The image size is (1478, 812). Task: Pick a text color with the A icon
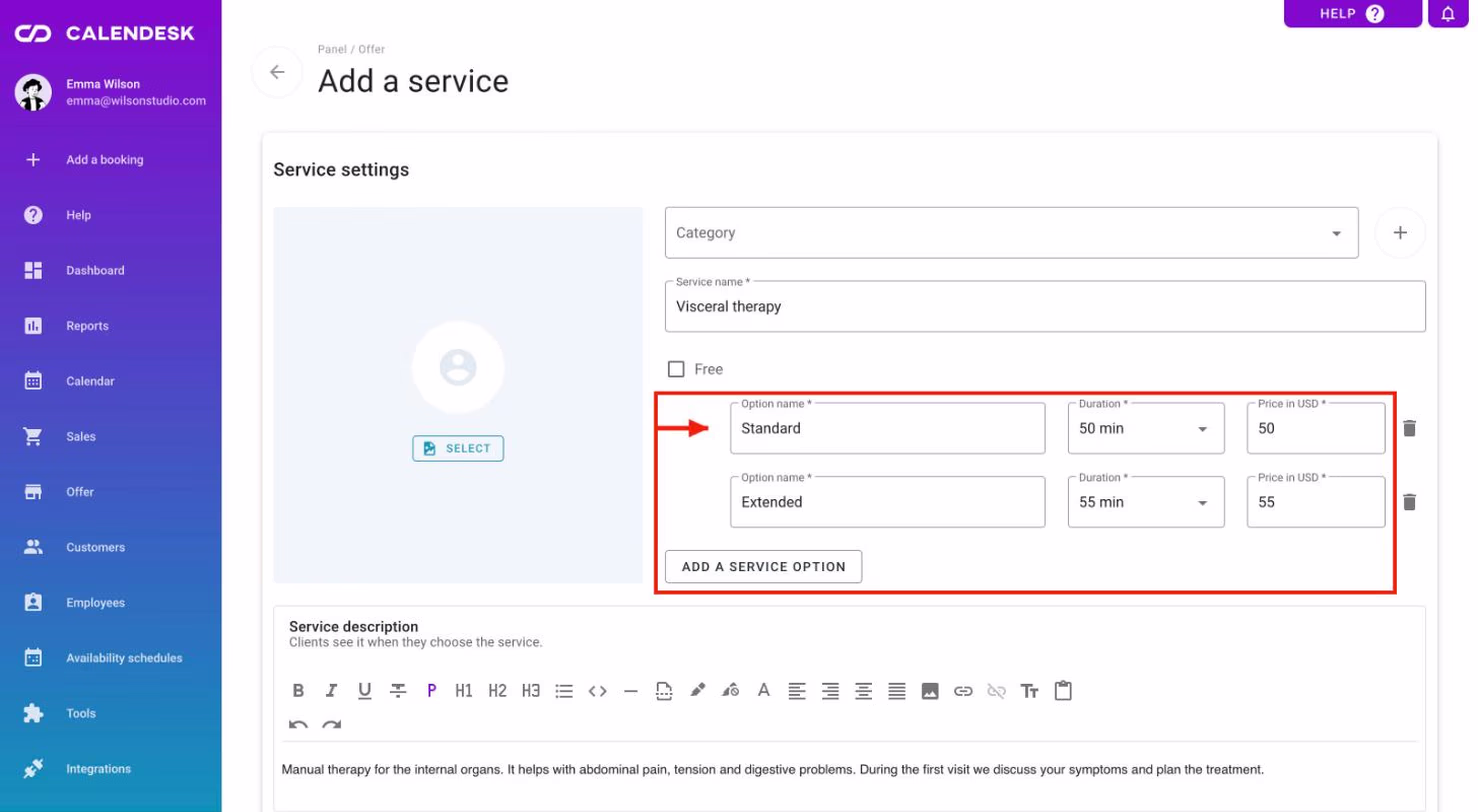coord(764,690)
